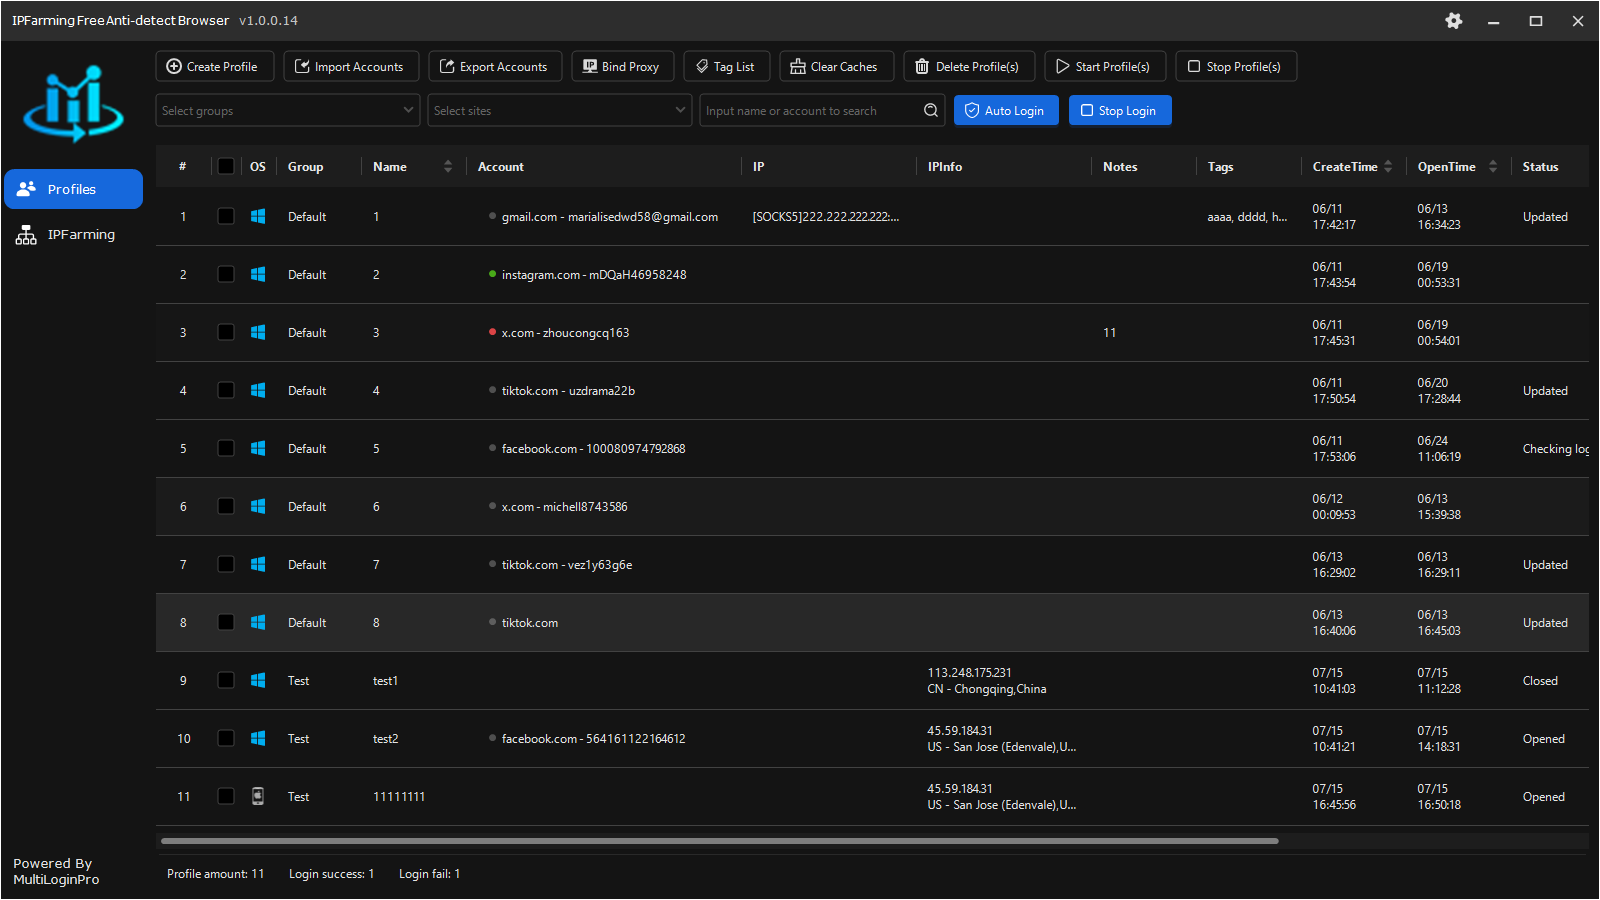
Task: Click red status dot for x.com zhoucongcq163
Action: tap(492, 332)
